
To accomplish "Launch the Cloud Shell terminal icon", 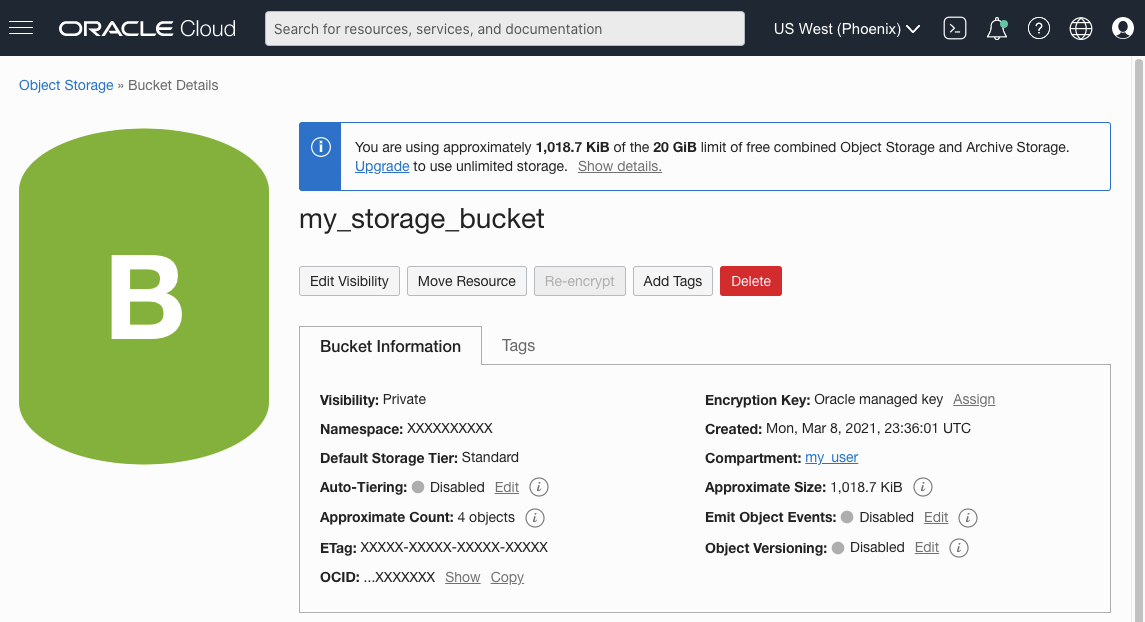I will [955, 29].
